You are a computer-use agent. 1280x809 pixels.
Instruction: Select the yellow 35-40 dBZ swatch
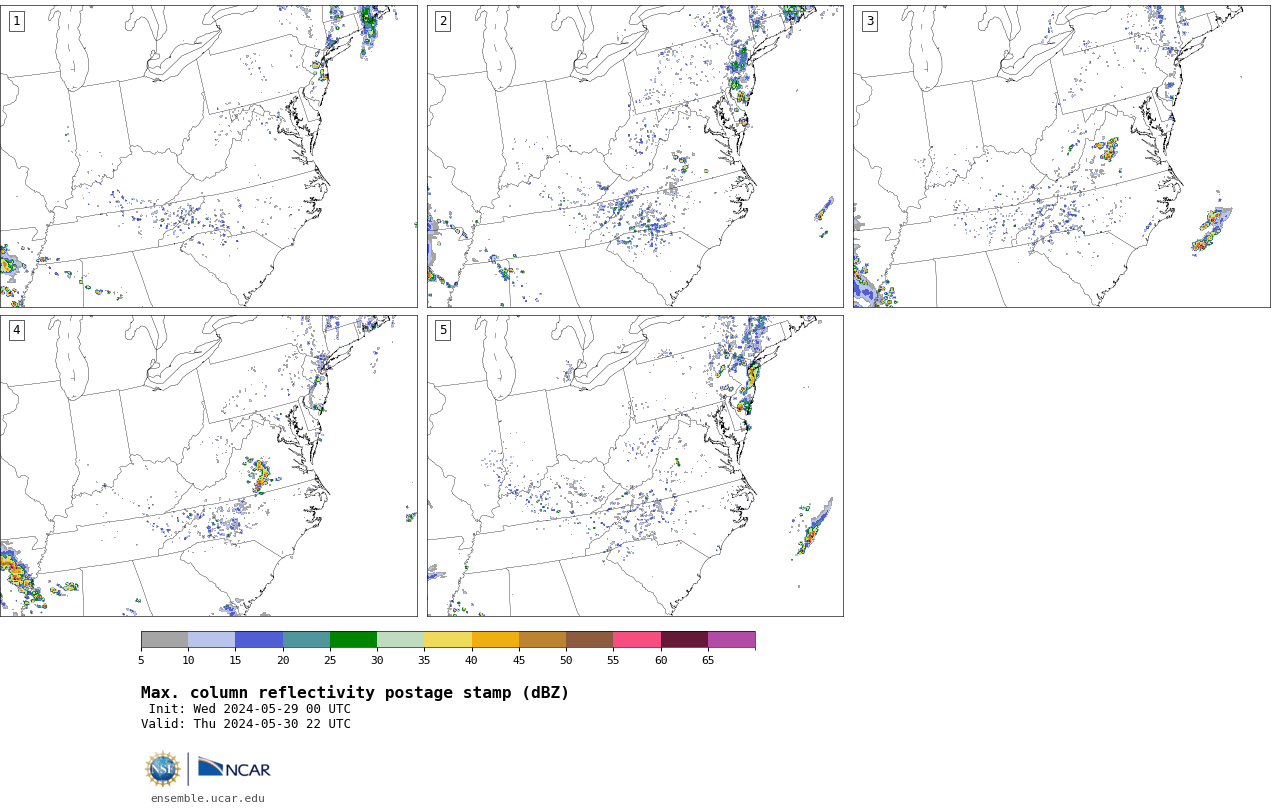pyautogui.click(x=448, y=640)
